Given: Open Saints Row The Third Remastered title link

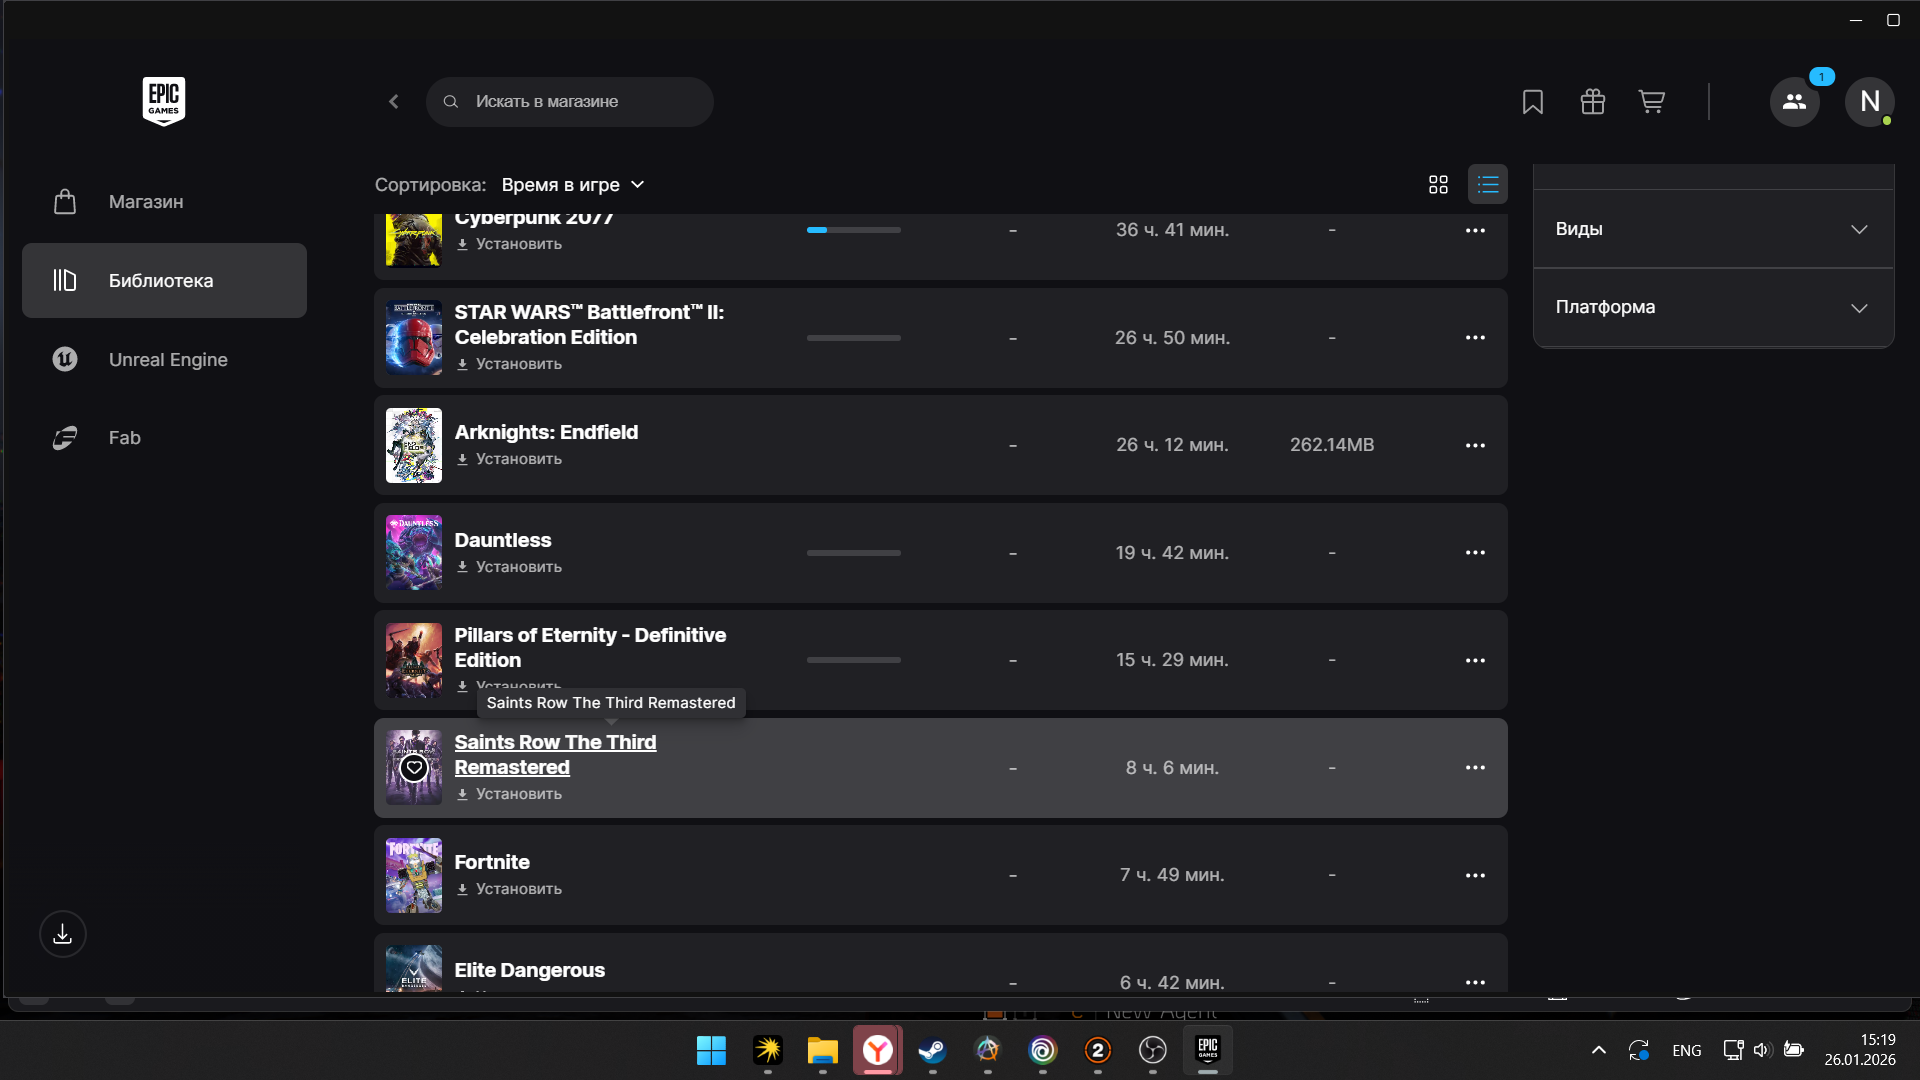Looking at the screenshot, I should (x=555, y=755).
